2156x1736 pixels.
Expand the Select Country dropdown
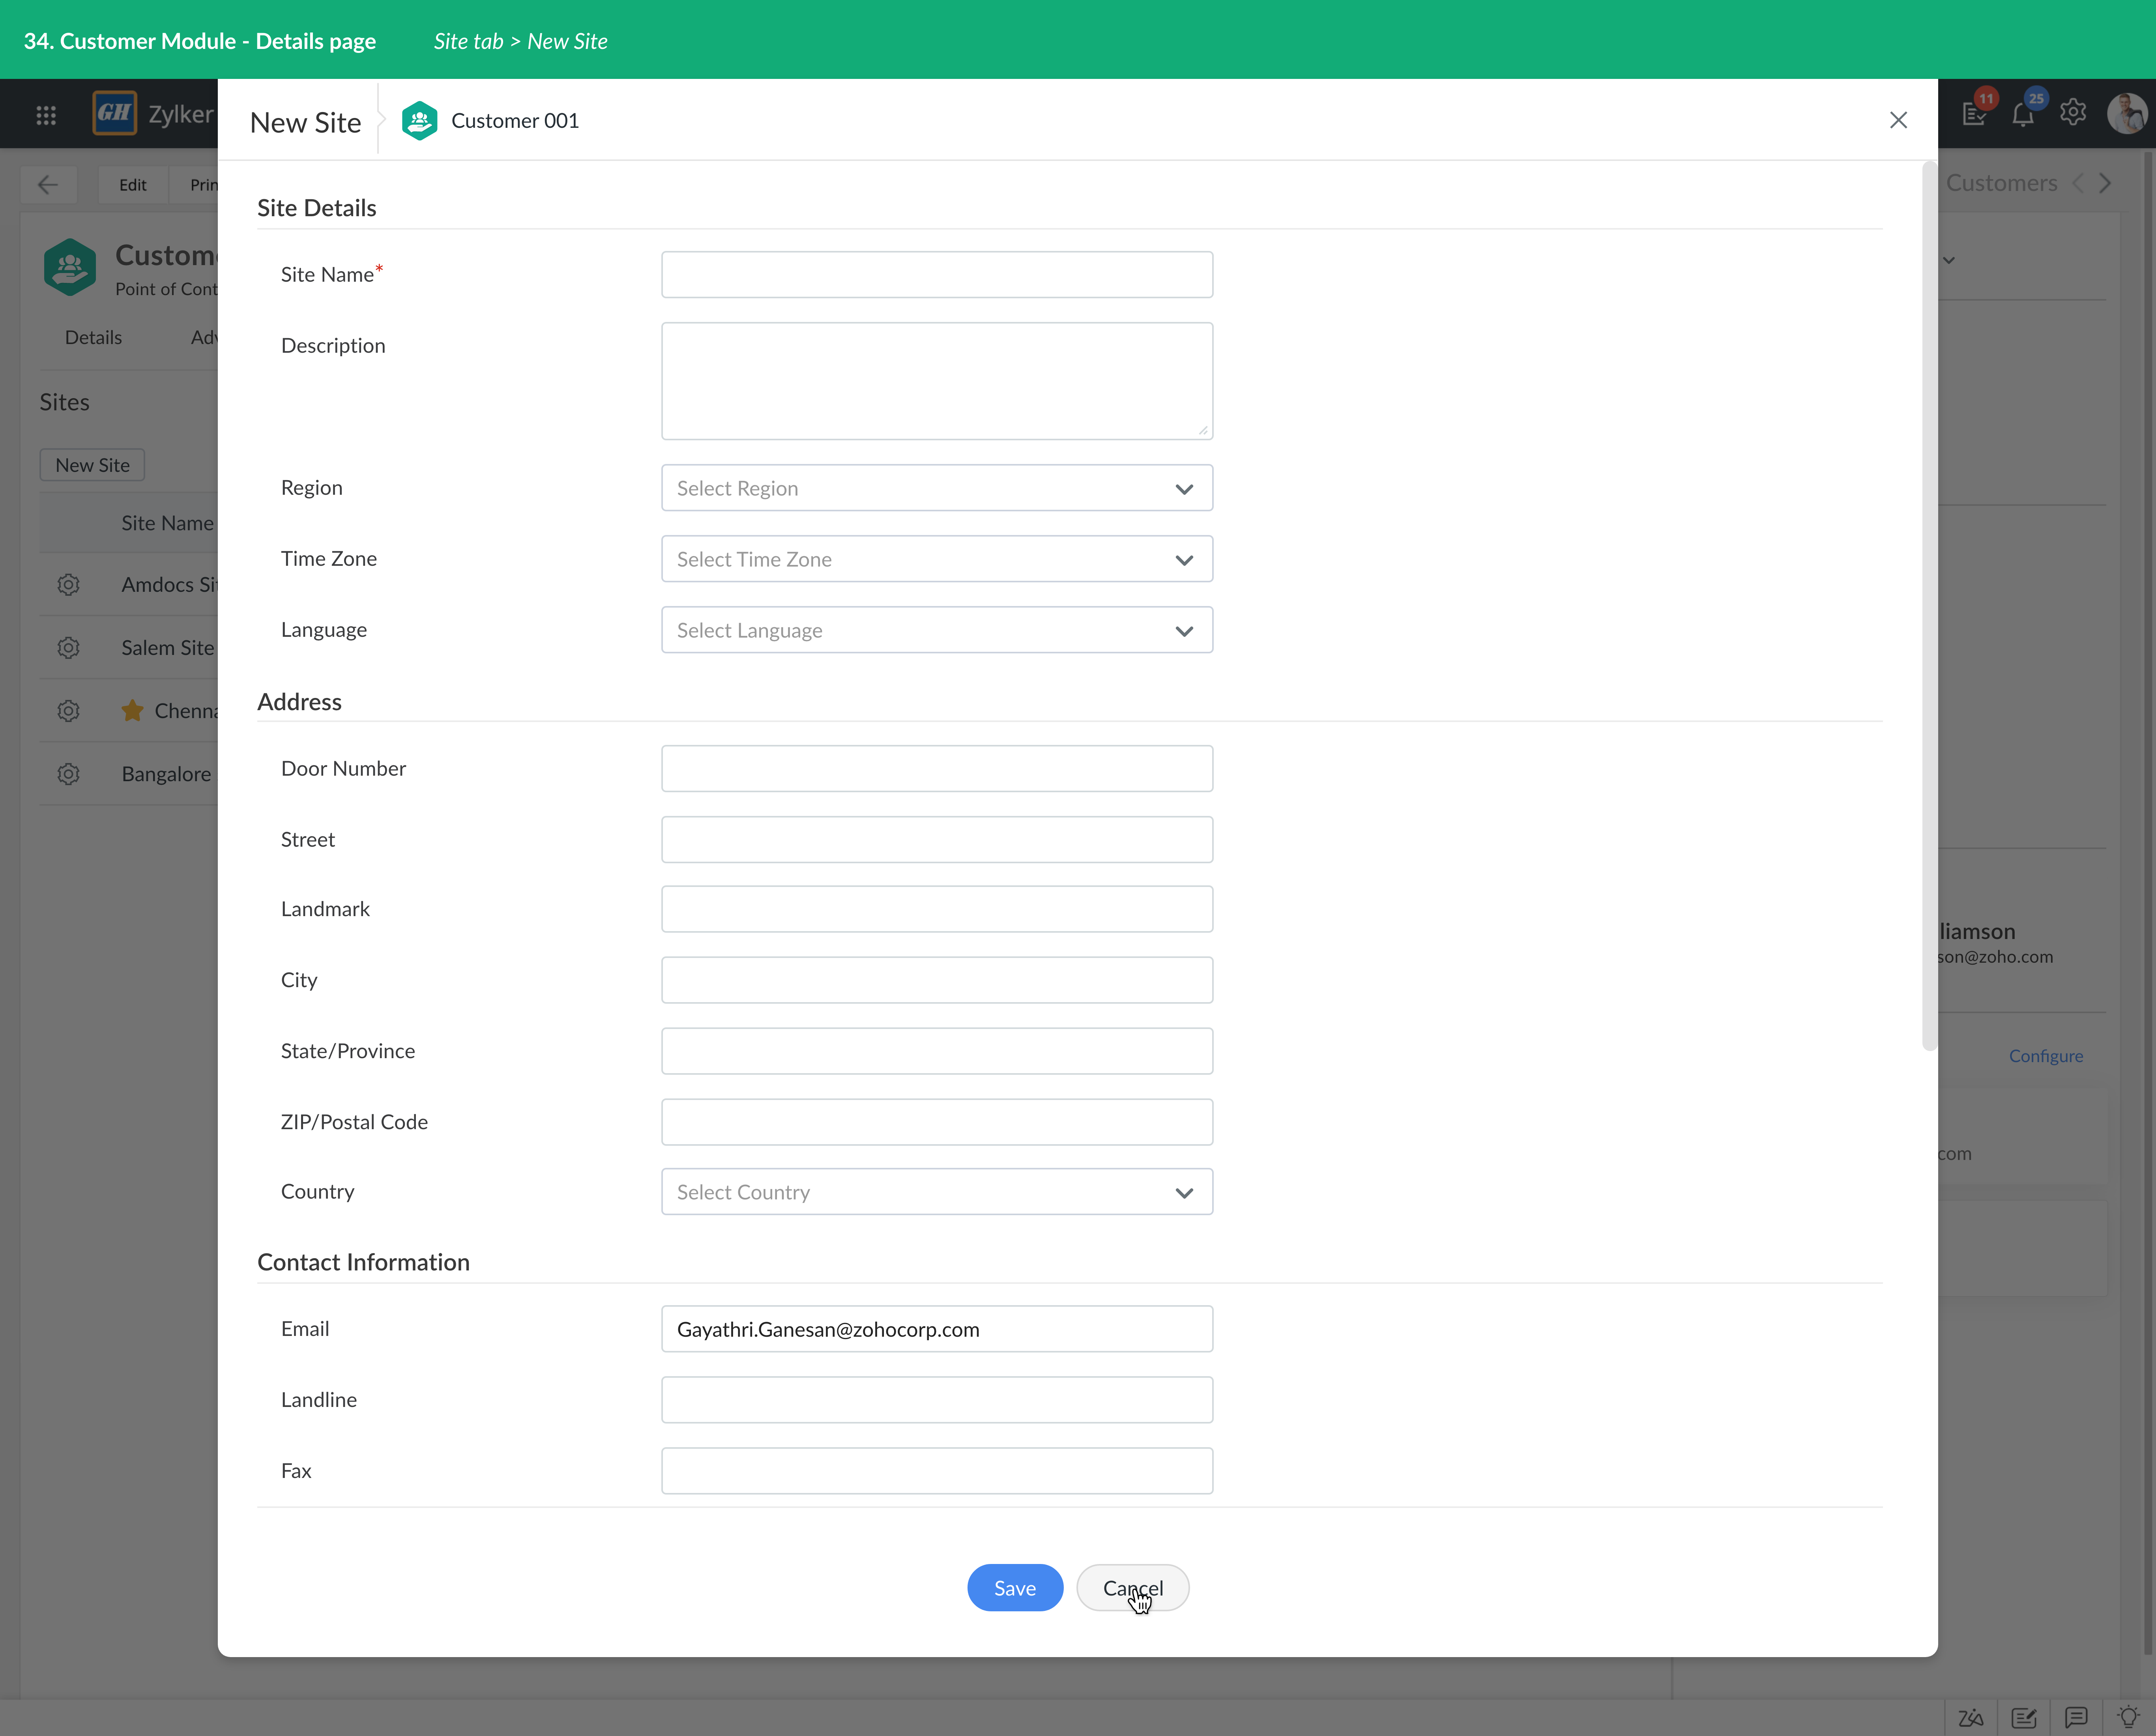tap(937, 1192)
